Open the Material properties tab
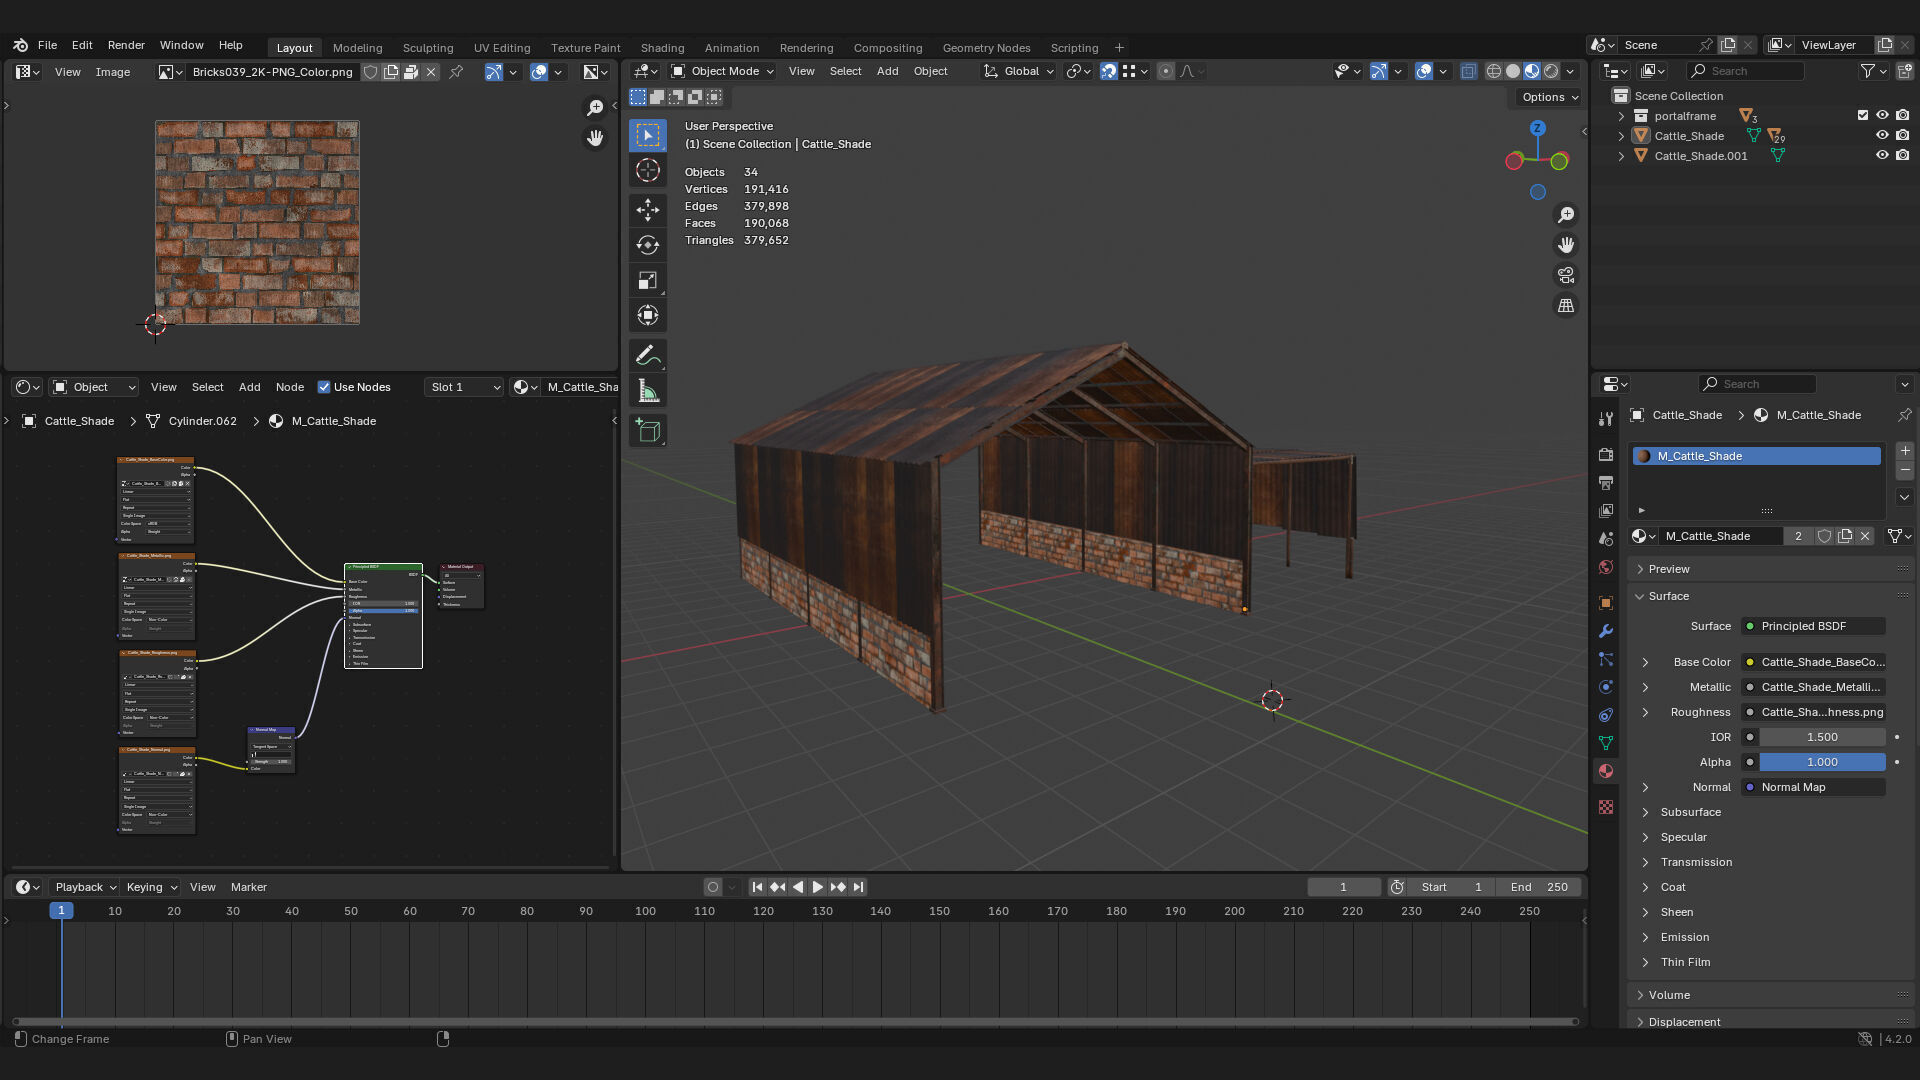The image size is (1920, 1080). [x=1606, y=771]
